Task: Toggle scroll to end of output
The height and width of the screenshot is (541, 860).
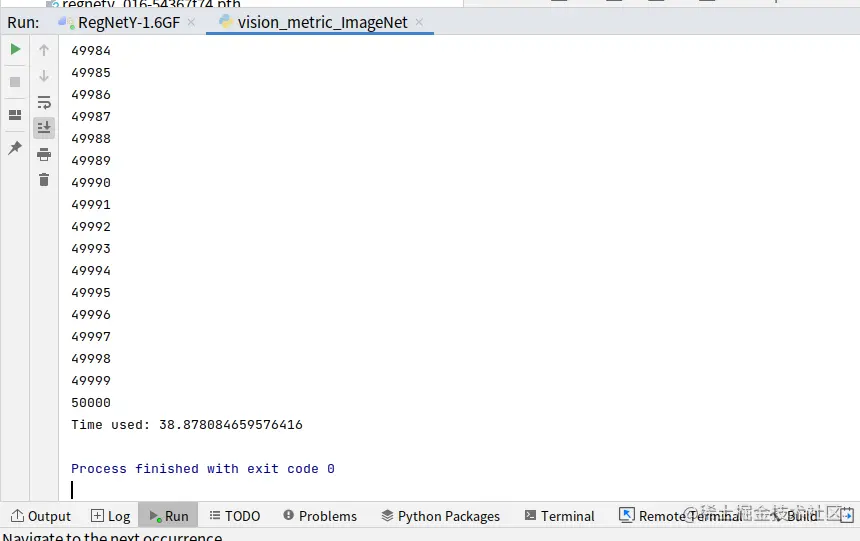Action: click(x=44, y=128)
